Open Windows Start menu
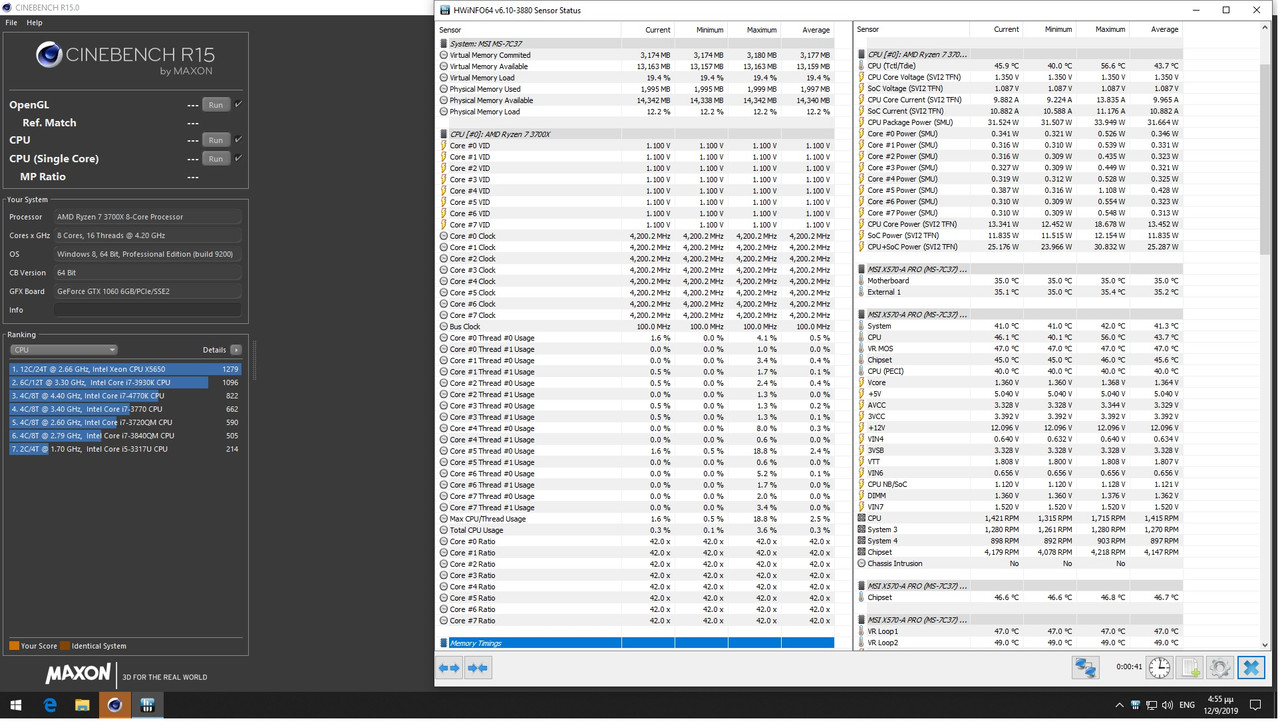The width and height of the screenshot is (1280, 721). 16,706
